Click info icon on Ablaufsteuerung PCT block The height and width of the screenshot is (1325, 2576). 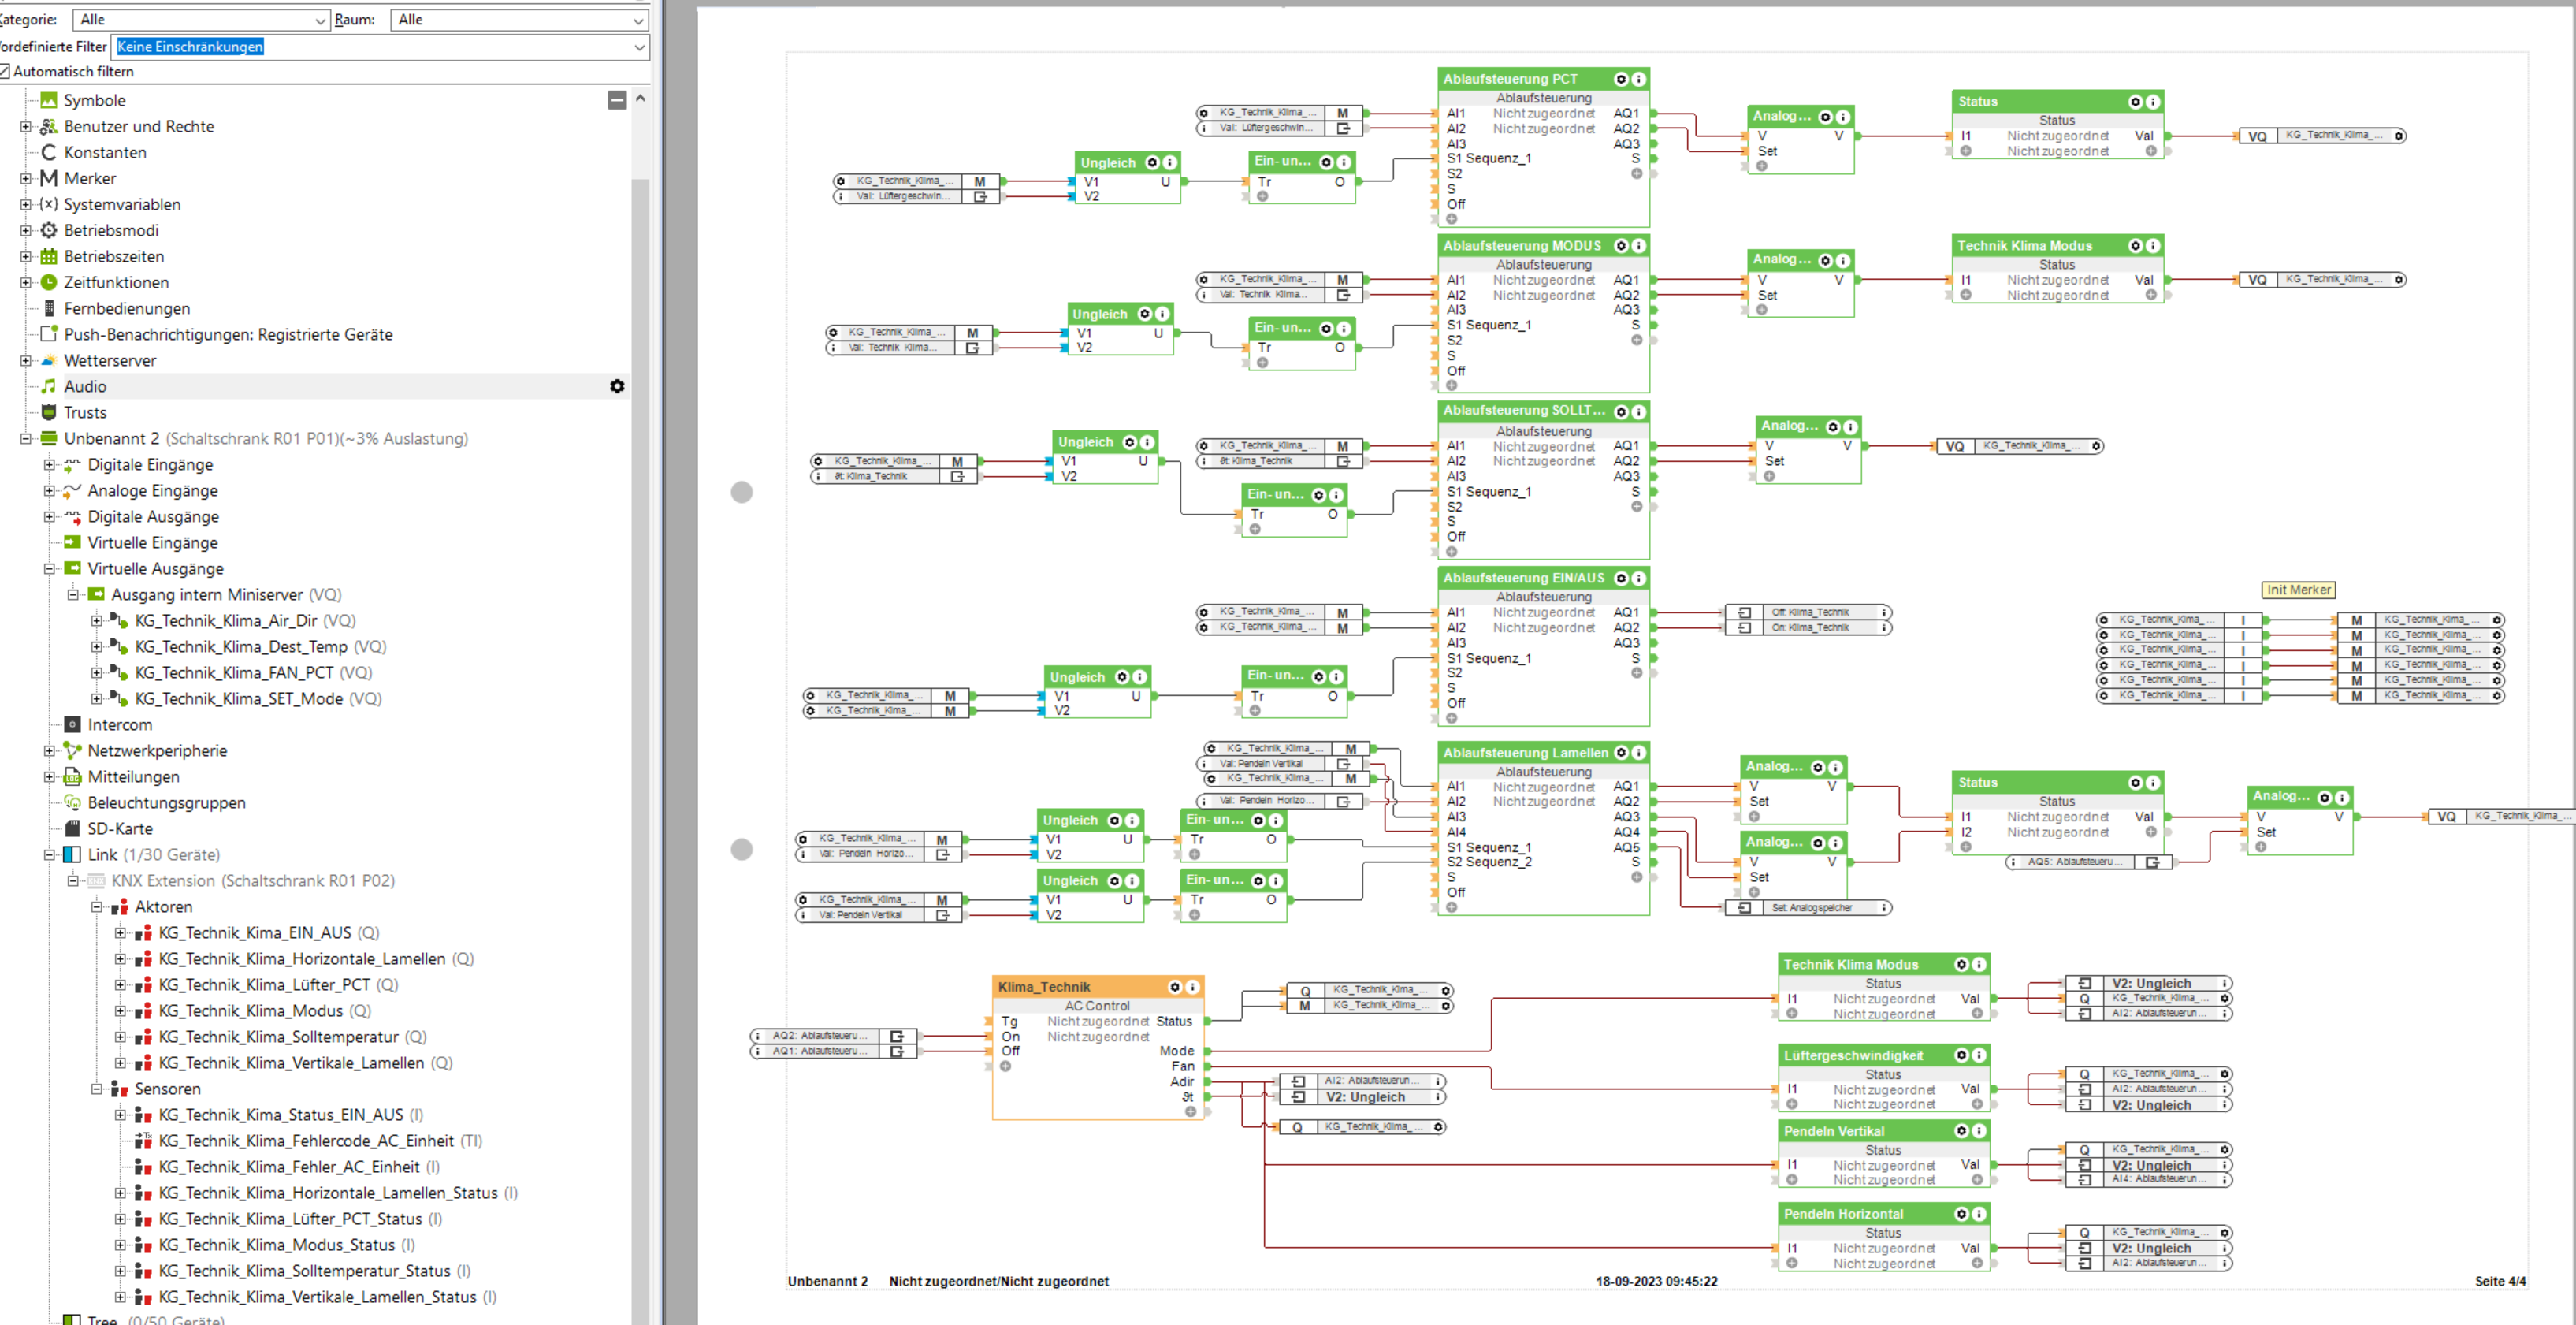[x=1638, y=79]
